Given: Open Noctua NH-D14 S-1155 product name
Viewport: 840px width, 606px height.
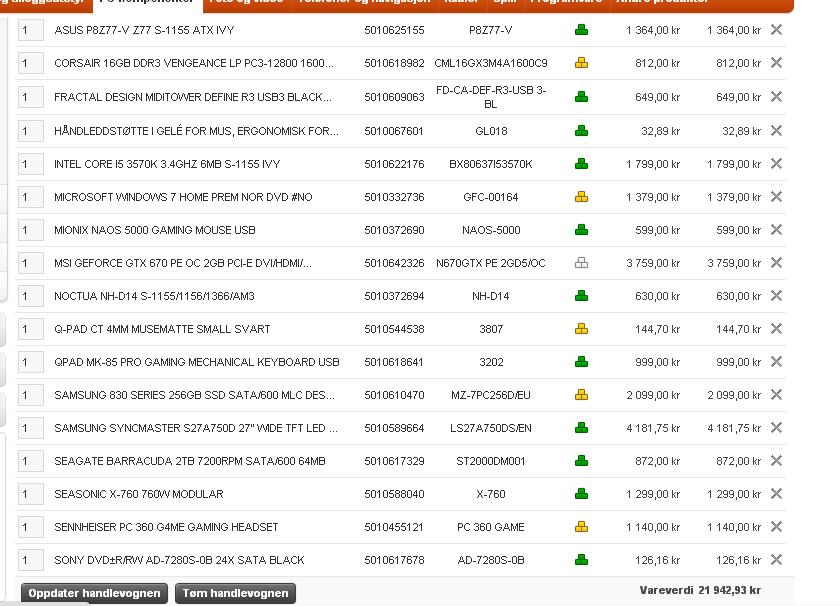Looking at the screenshot, I should [x=154, y=296].
